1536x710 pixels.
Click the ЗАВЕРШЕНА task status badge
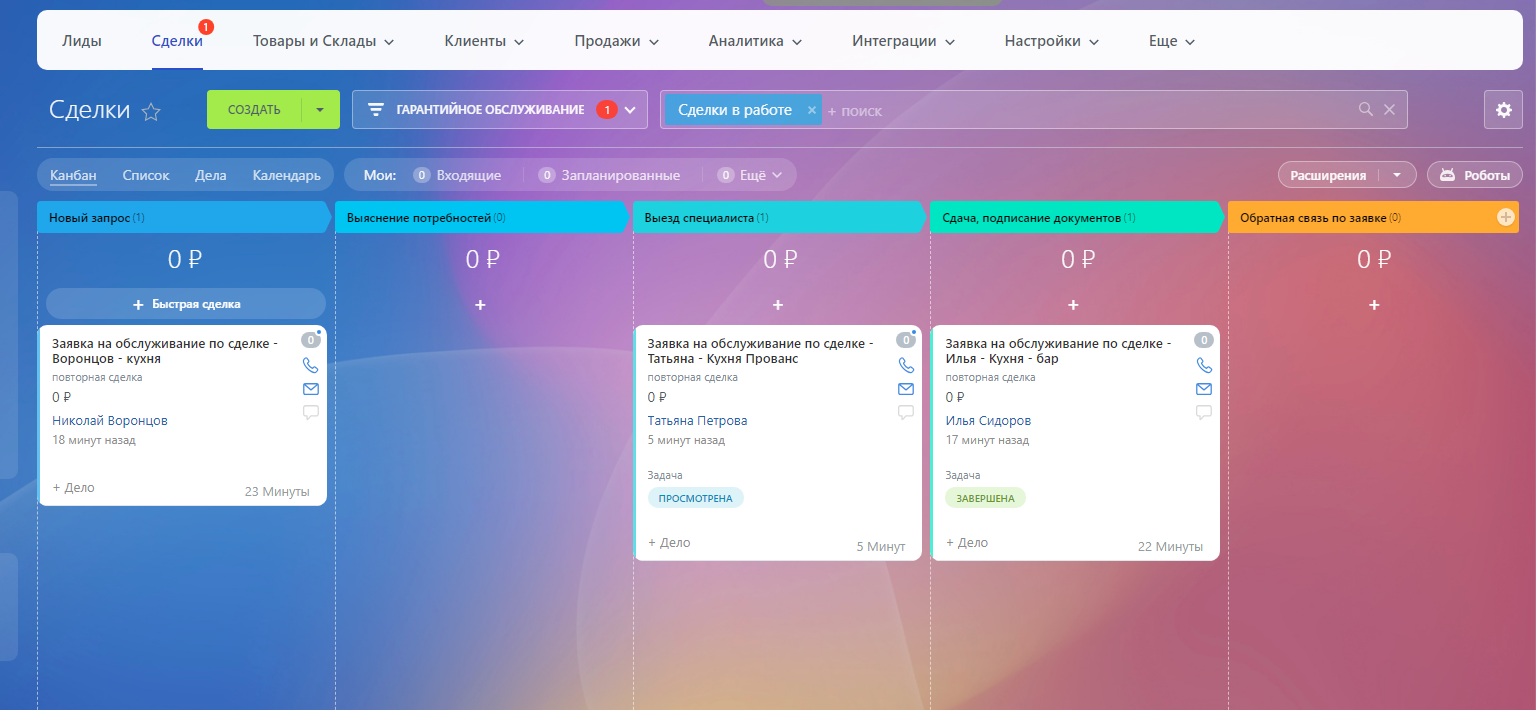point(985,498)
